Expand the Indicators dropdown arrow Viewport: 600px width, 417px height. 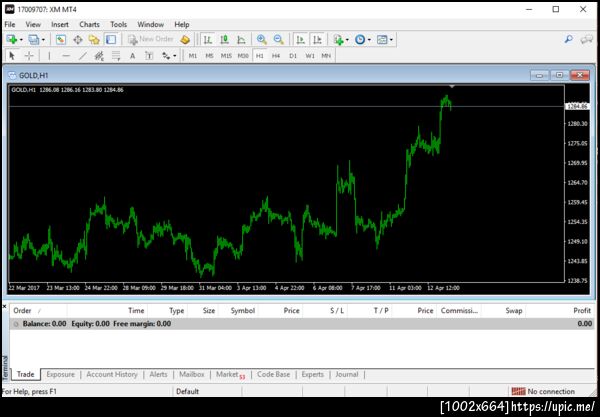(347, 40)
